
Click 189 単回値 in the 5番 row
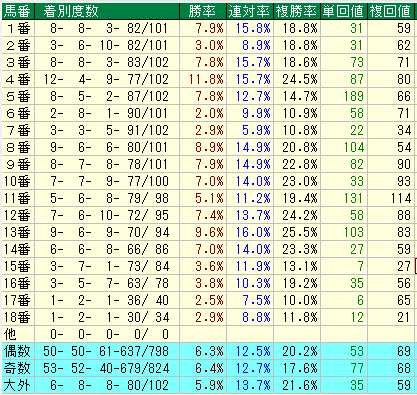click(353, 96)
